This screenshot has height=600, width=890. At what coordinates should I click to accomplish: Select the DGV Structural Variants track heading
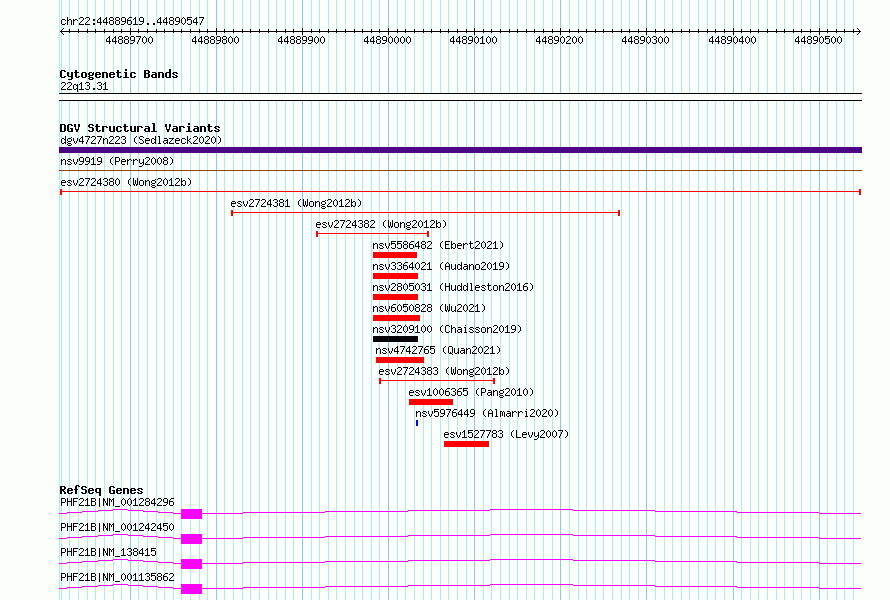point(140,128)
